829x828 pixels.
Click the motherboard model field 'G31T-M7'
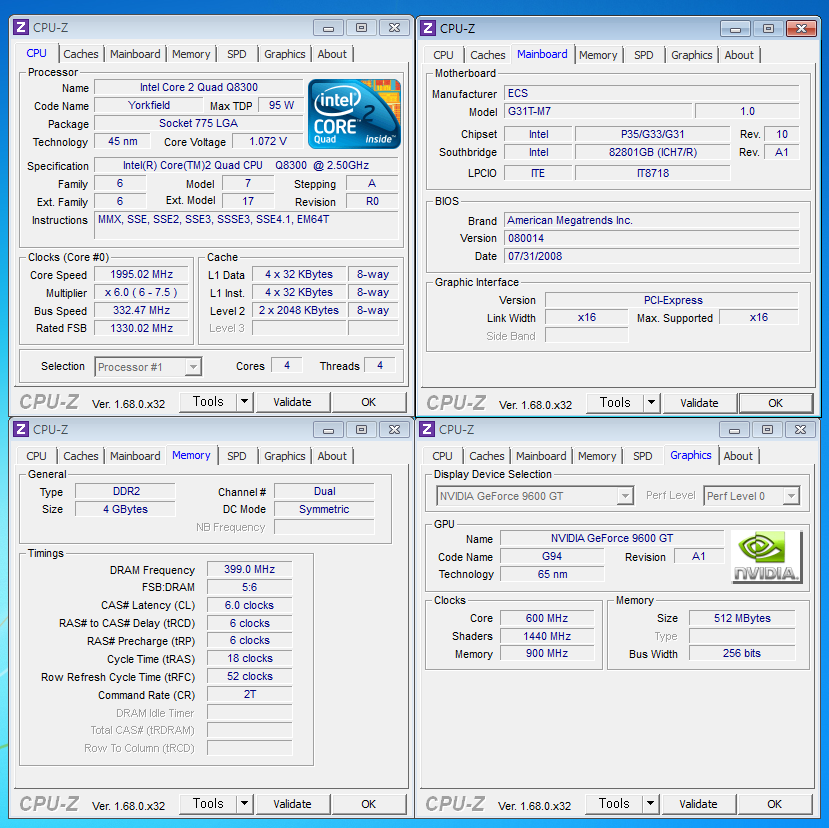(x=598, y=112)
